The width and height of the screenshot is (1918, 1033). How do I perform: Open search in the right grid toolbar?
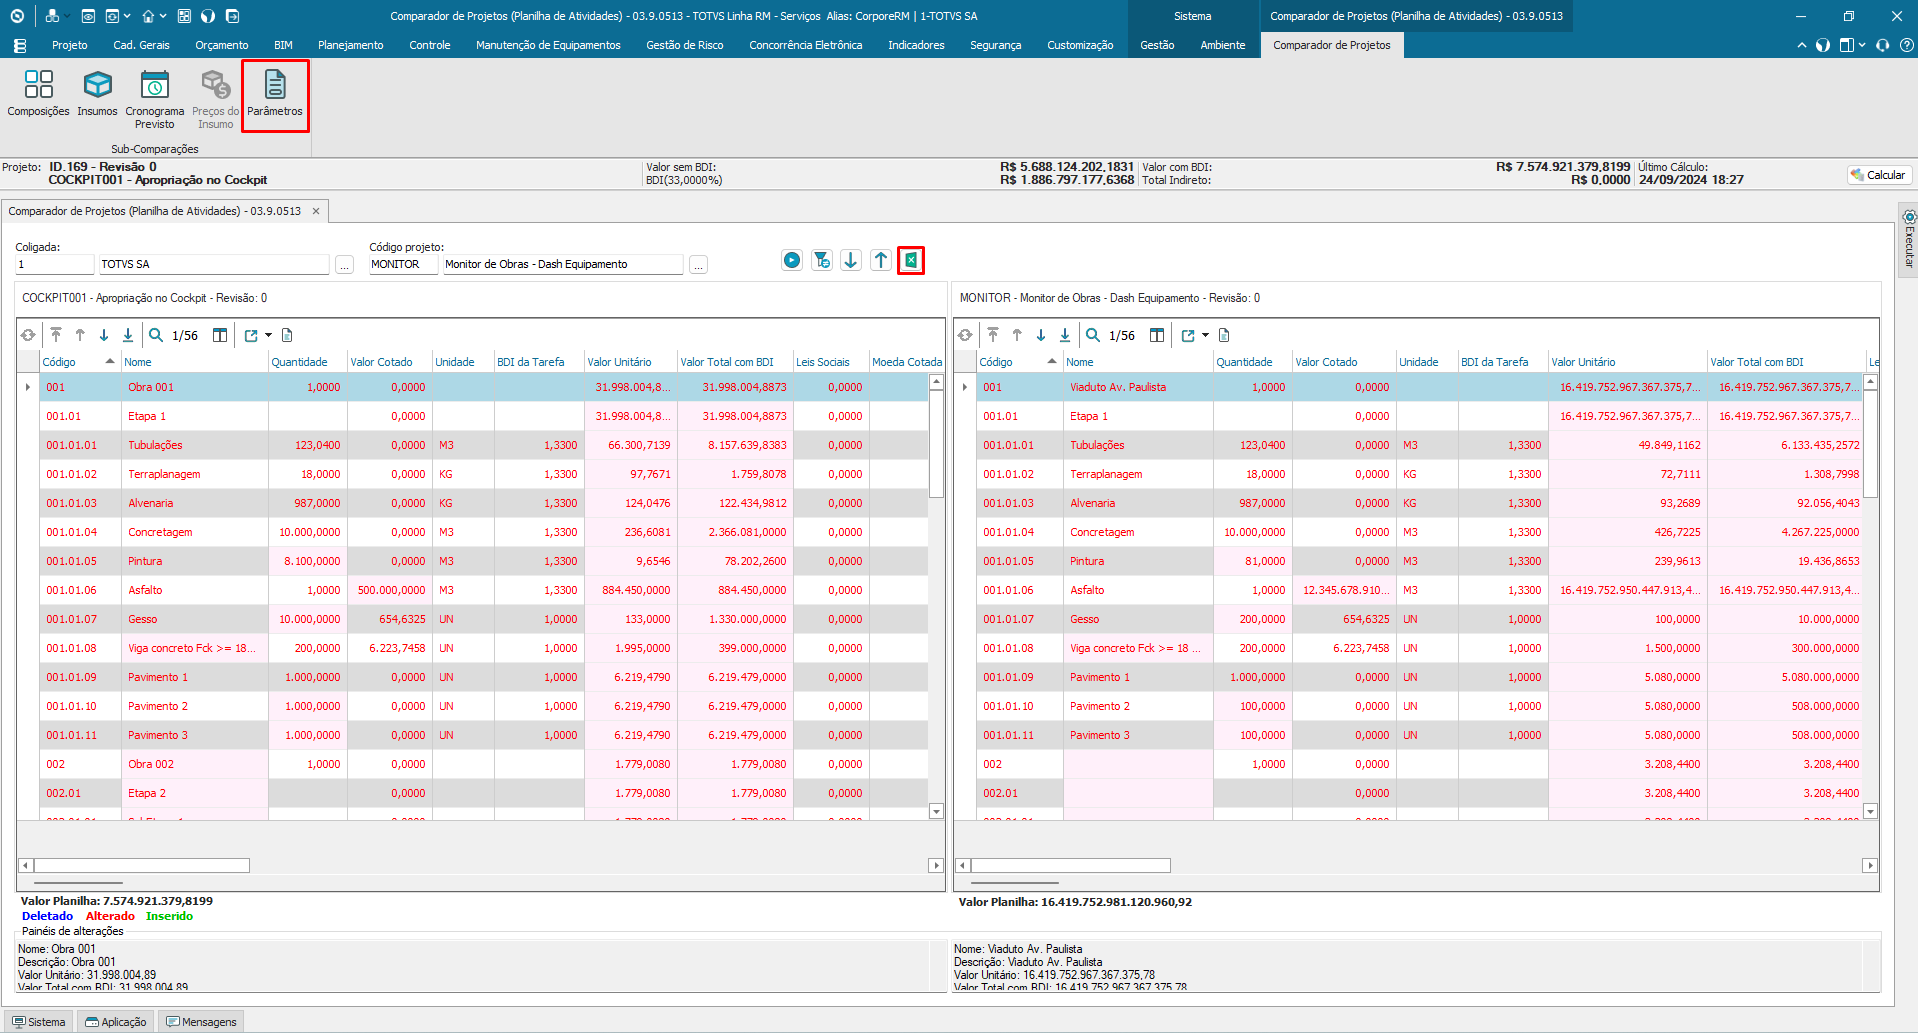[x=1093, y=335]
